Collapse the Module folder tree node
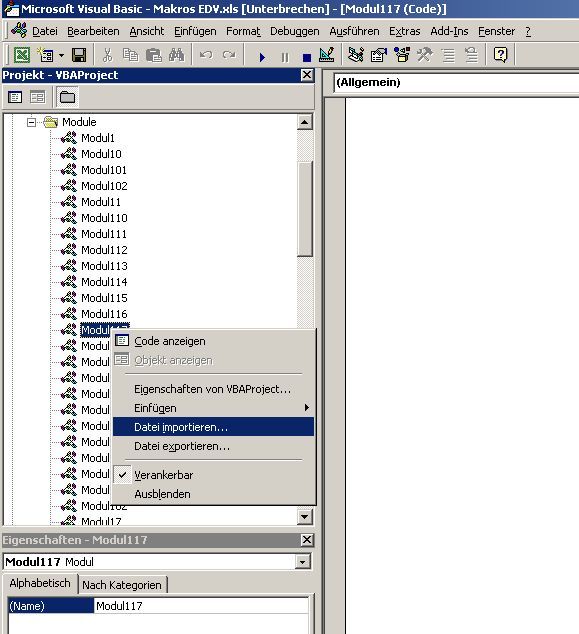Image resolution: width=579 pixels, height=634 pixels. click(x=31, y=122)
